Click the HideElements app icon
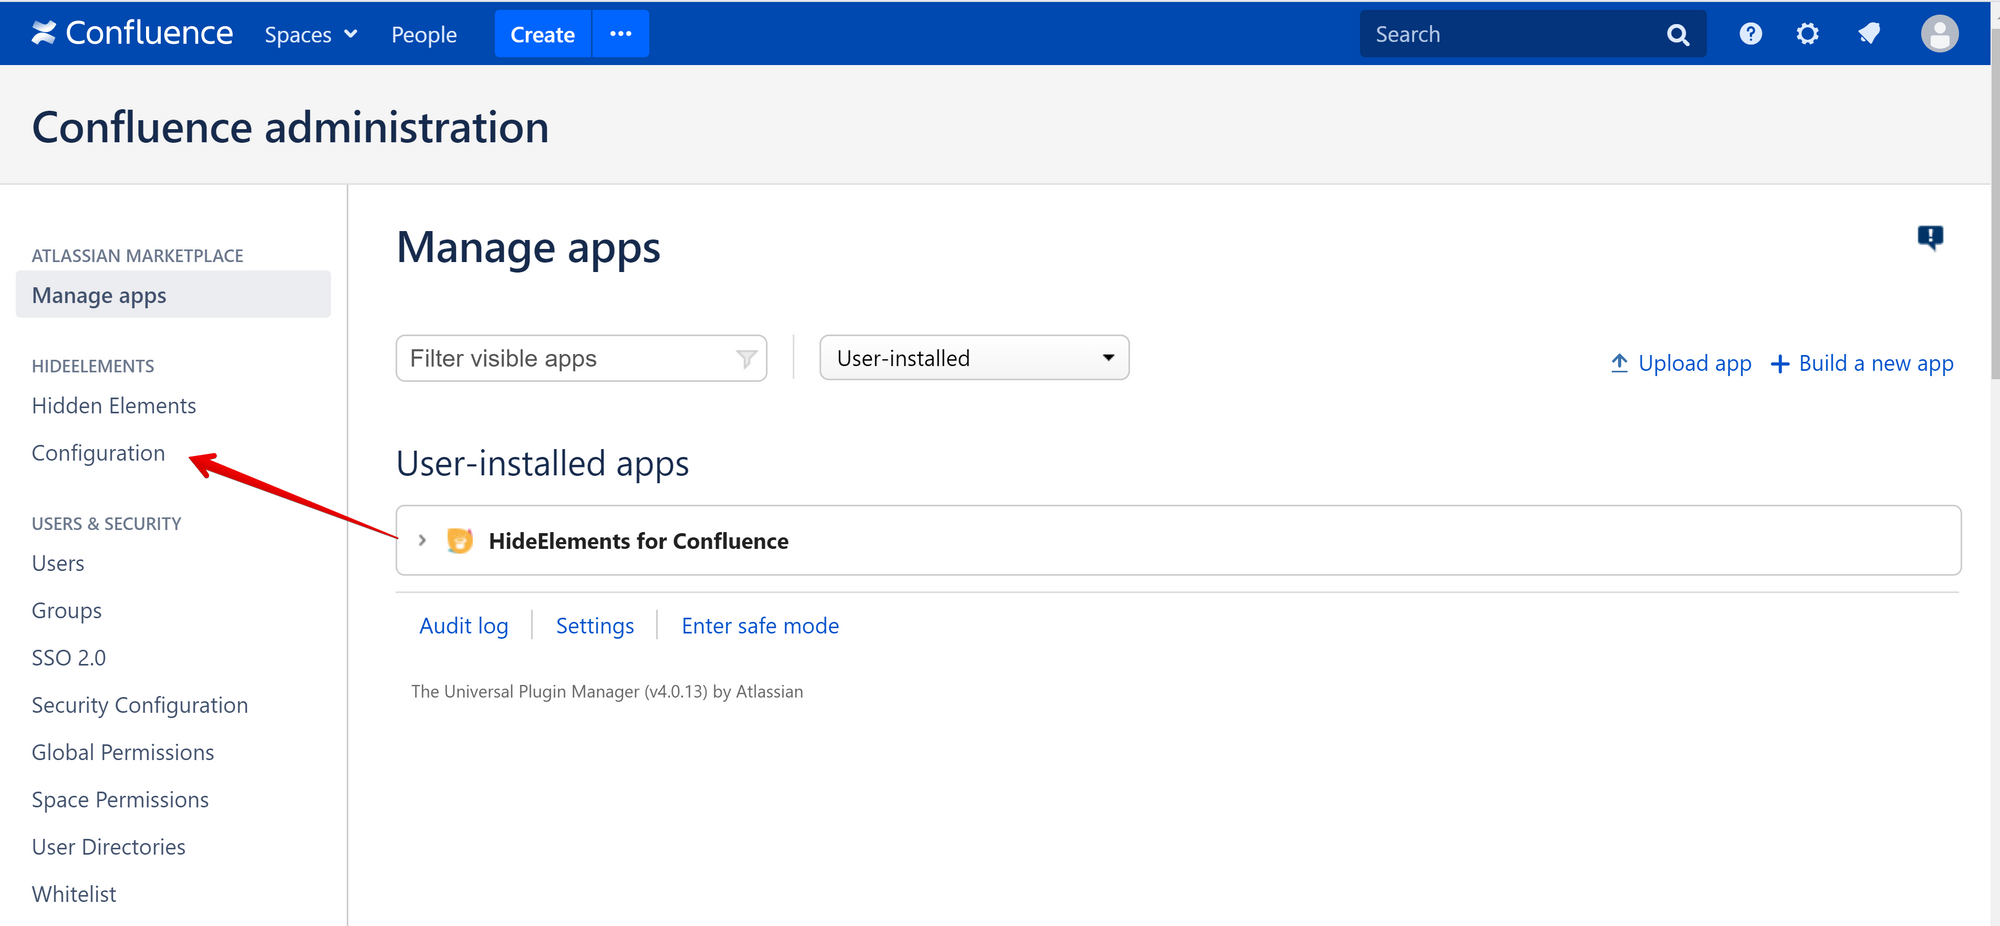Viewport: 2000px width, 926px height. pos(460,541)
